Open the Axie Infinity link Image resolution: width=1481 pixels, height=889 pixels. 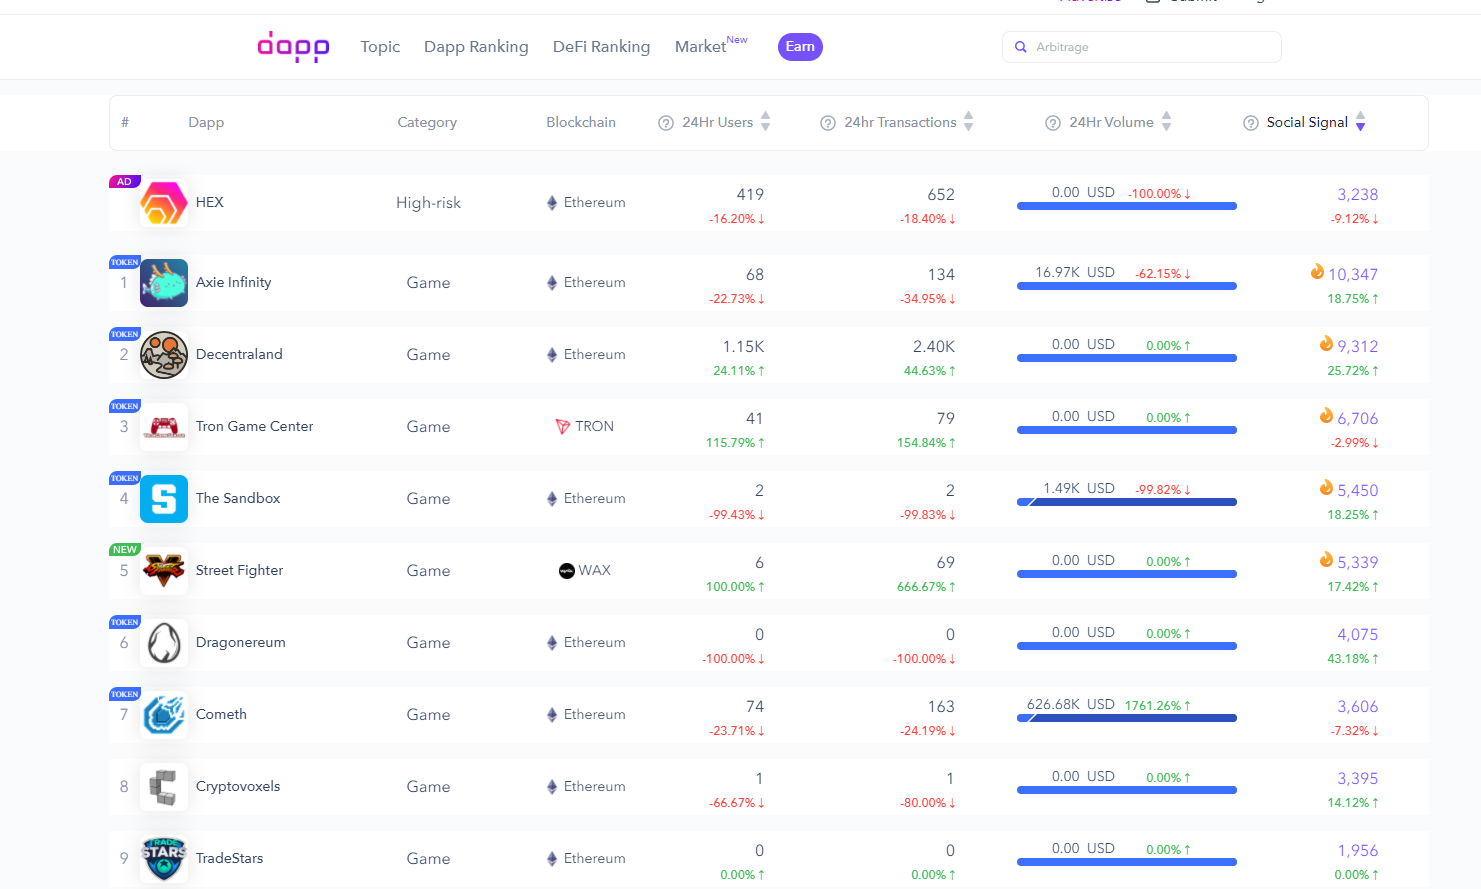(x=234, y=282)
